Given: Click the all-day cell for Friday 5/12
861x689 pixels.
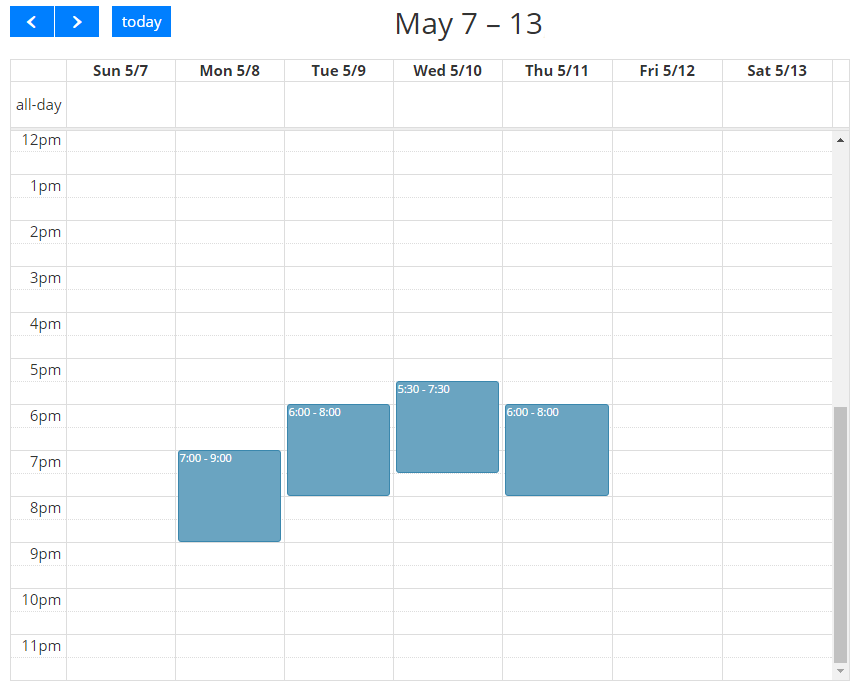Looking at the screenshot, I should tap(667, 104).
